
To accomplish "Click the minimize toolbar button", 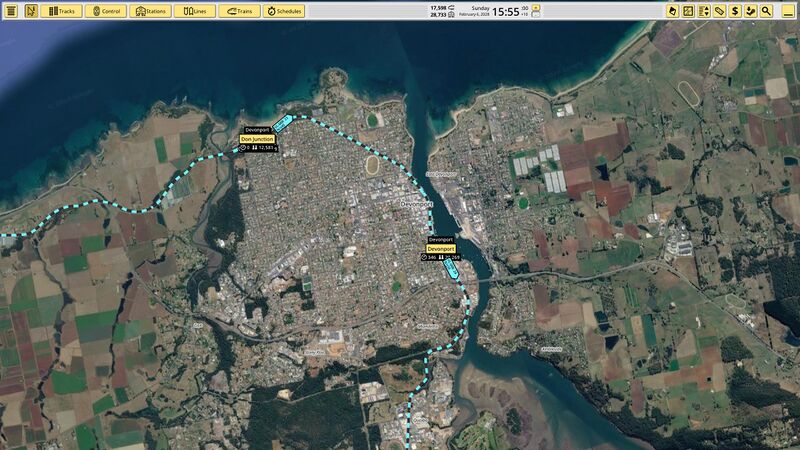I will pyautogui.click(x=788, y=11).
